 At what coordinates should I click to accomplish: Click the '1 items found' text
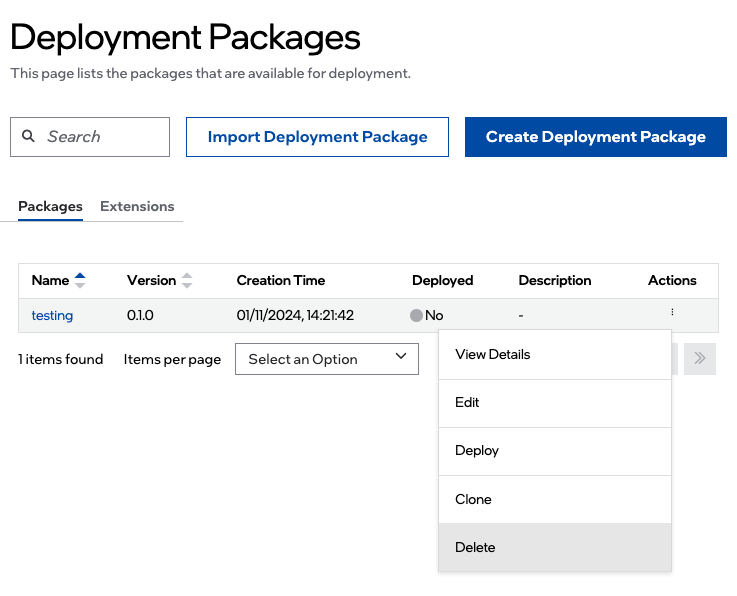click(61, 359)
